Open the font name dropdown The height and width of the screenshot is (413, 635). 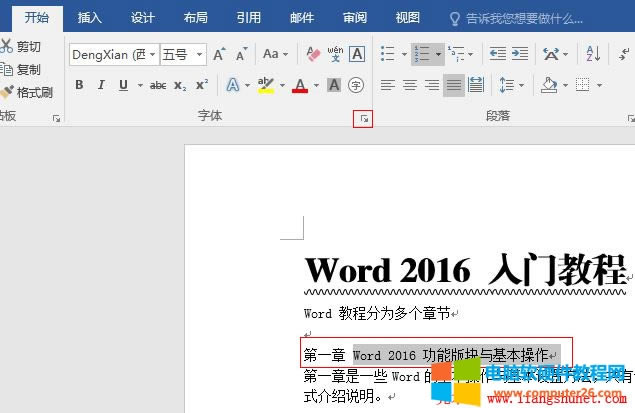tap(152, 54)
